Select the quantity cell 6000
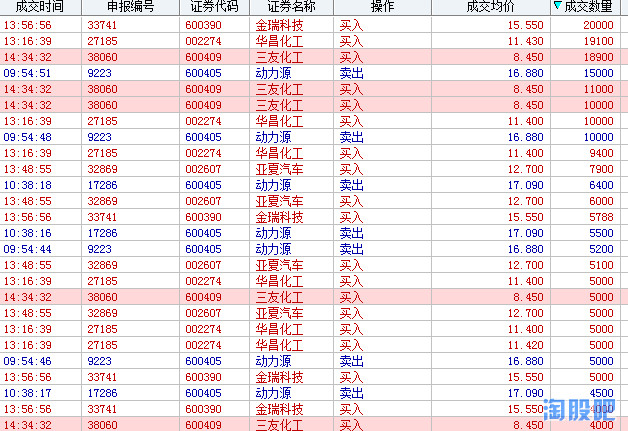 pos(601,201)
